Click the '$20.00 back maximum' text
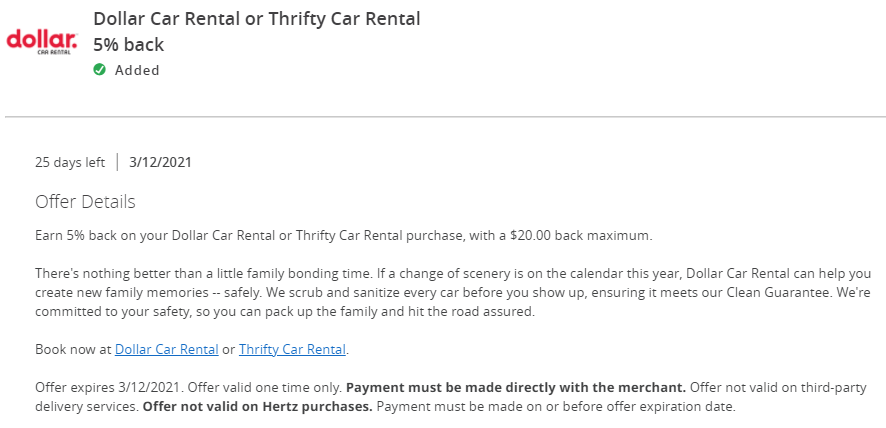The height and width of the screenshot is (428, 886). pos(580,236)
